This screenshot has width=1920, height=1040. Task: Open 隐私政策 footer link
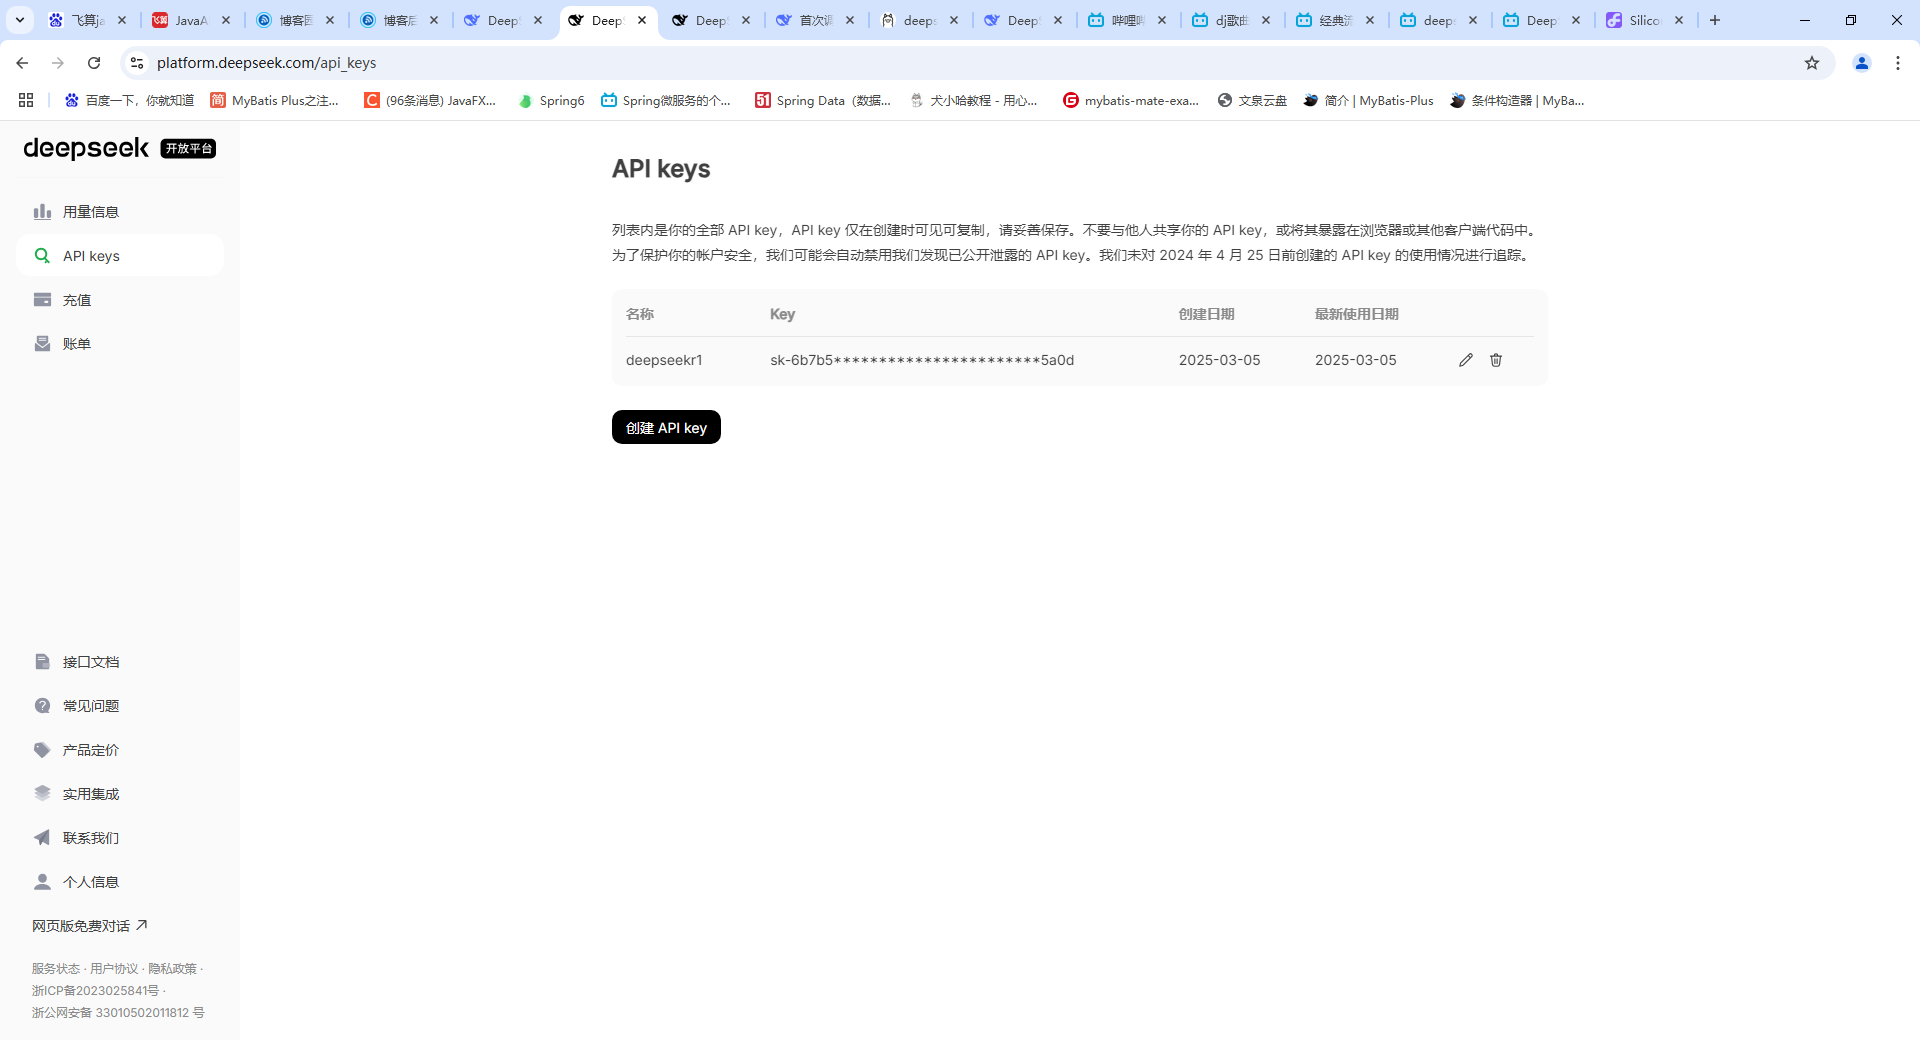pyautogui.click(x=172, y=969)
